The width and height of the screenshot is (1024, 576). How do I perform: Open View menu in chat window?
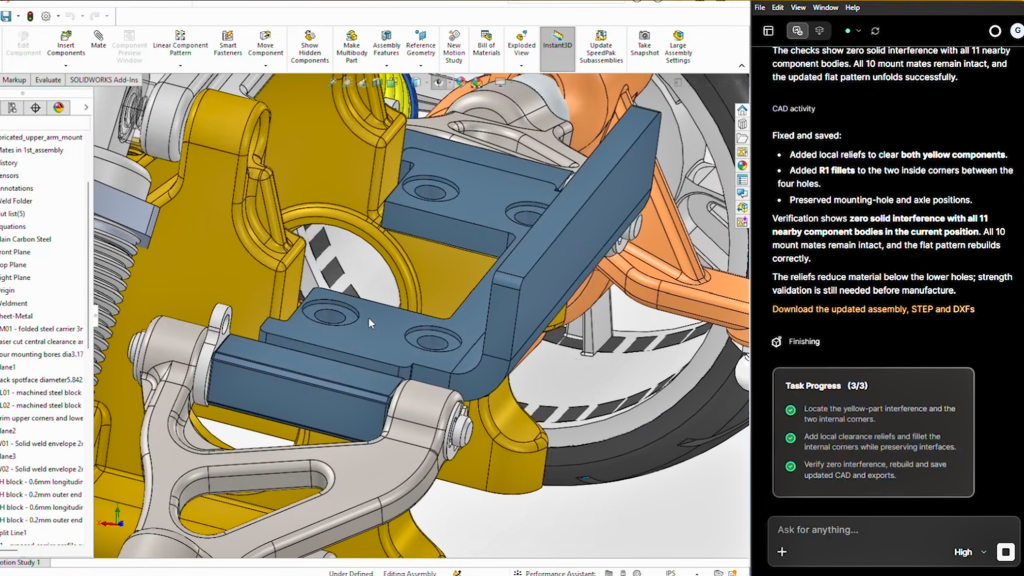coord(798,8)
